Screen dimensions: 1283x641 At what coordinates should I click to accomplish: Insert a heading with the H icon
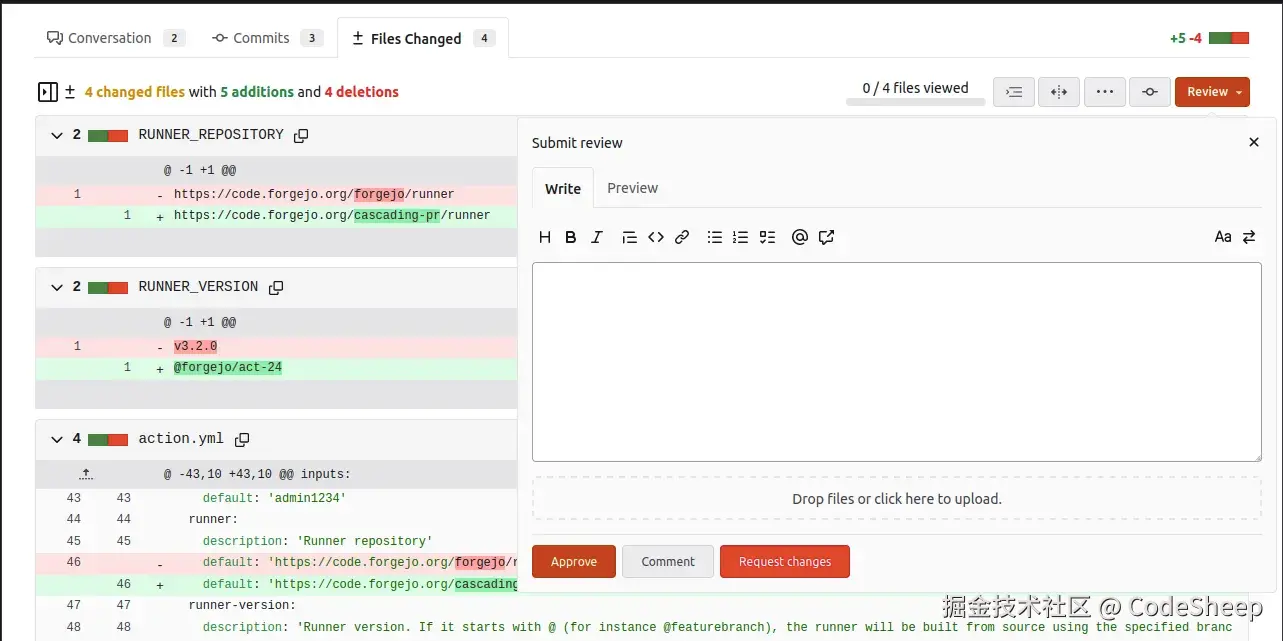click(x=545, y=237)
